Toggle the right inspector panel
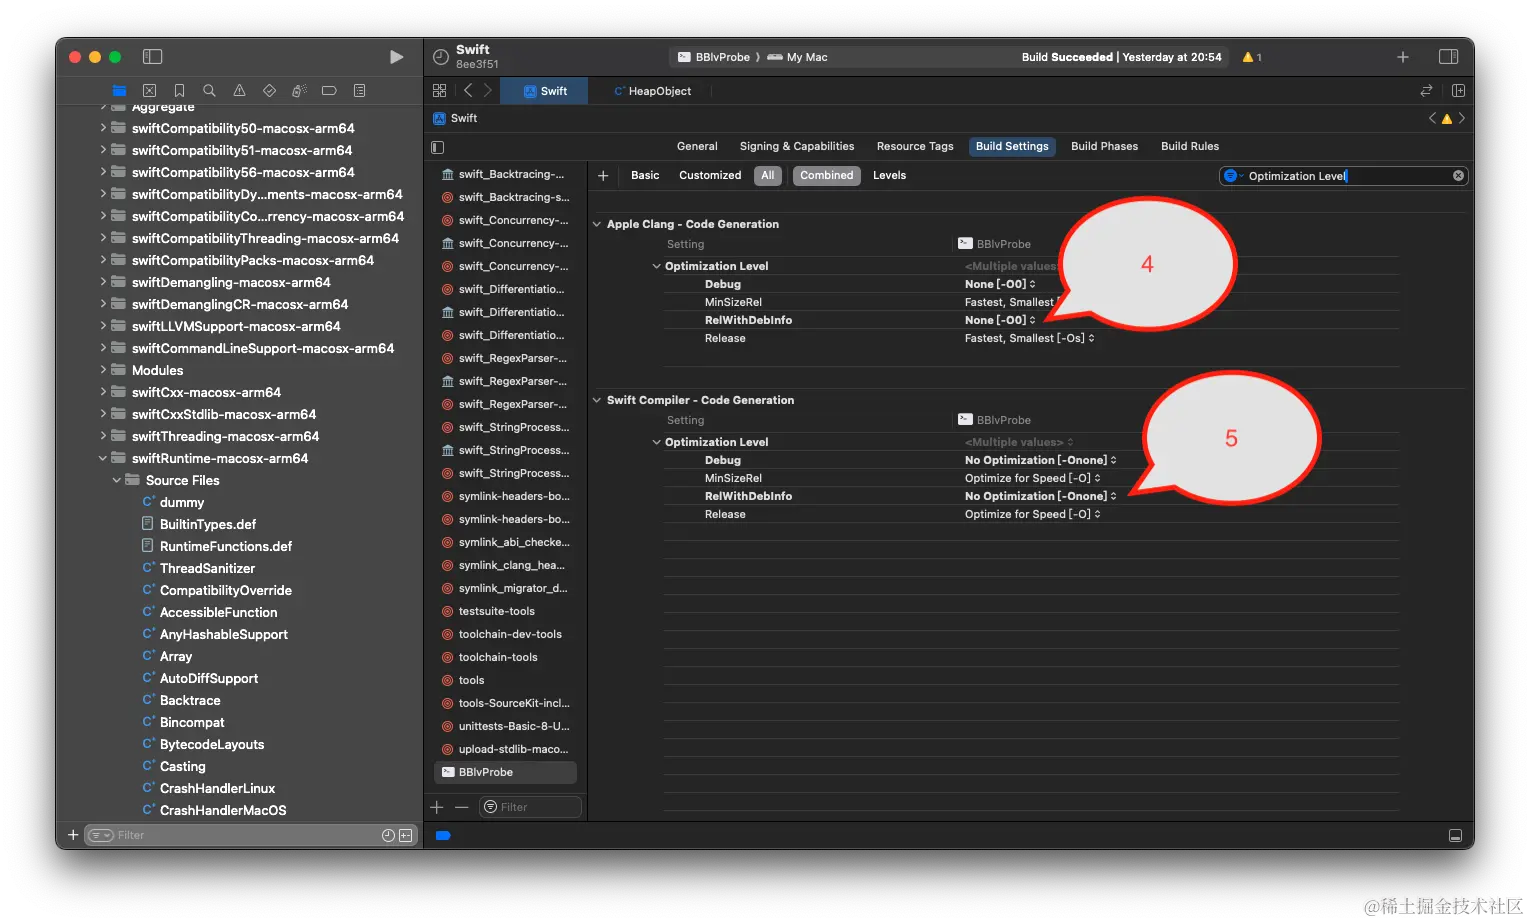The height and width of the screenshot is (923, 1530). coord(1448,57)
